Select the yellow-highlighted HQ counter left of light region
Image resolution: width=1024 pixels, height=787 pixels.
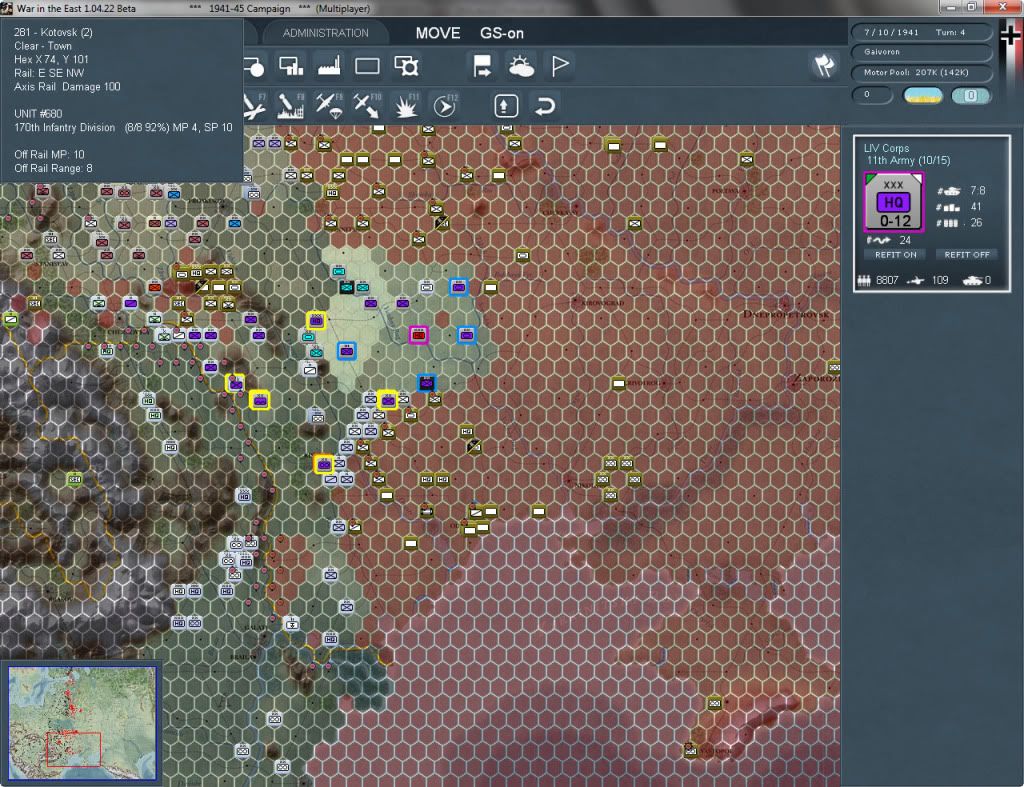pos(316,320)
